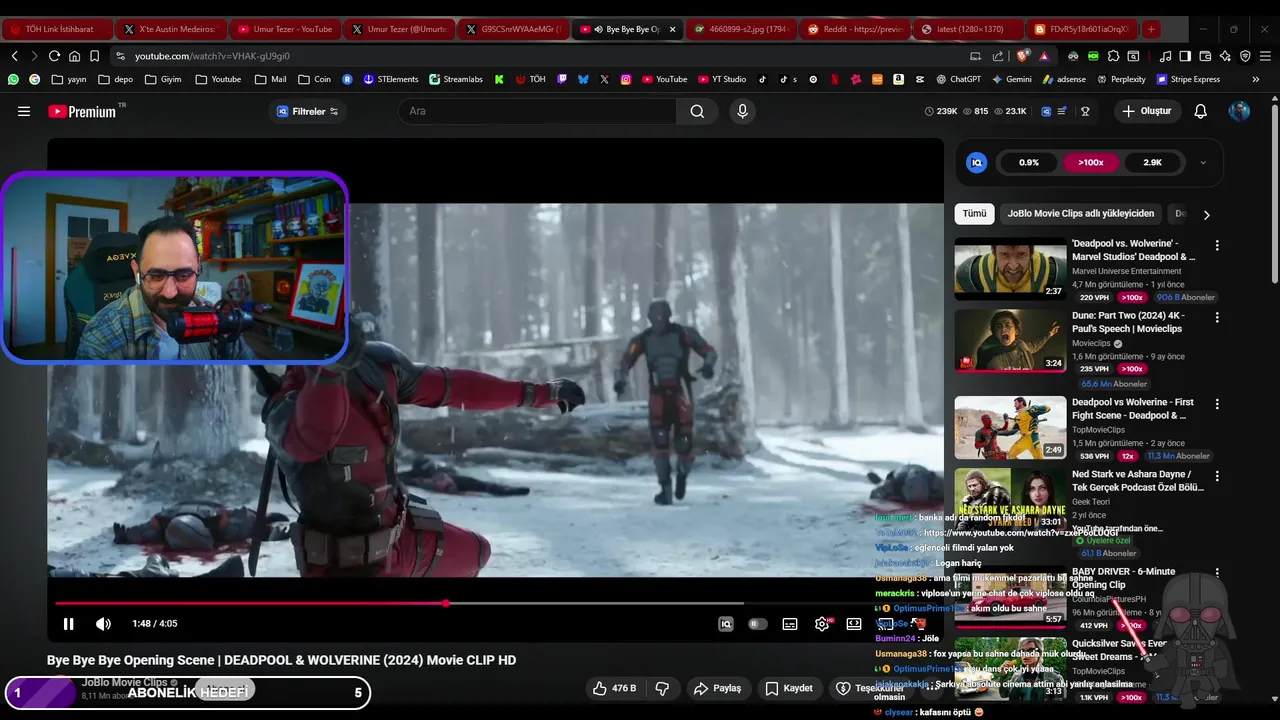
Task: Open player settings gear icon
Action: (822, 624)
